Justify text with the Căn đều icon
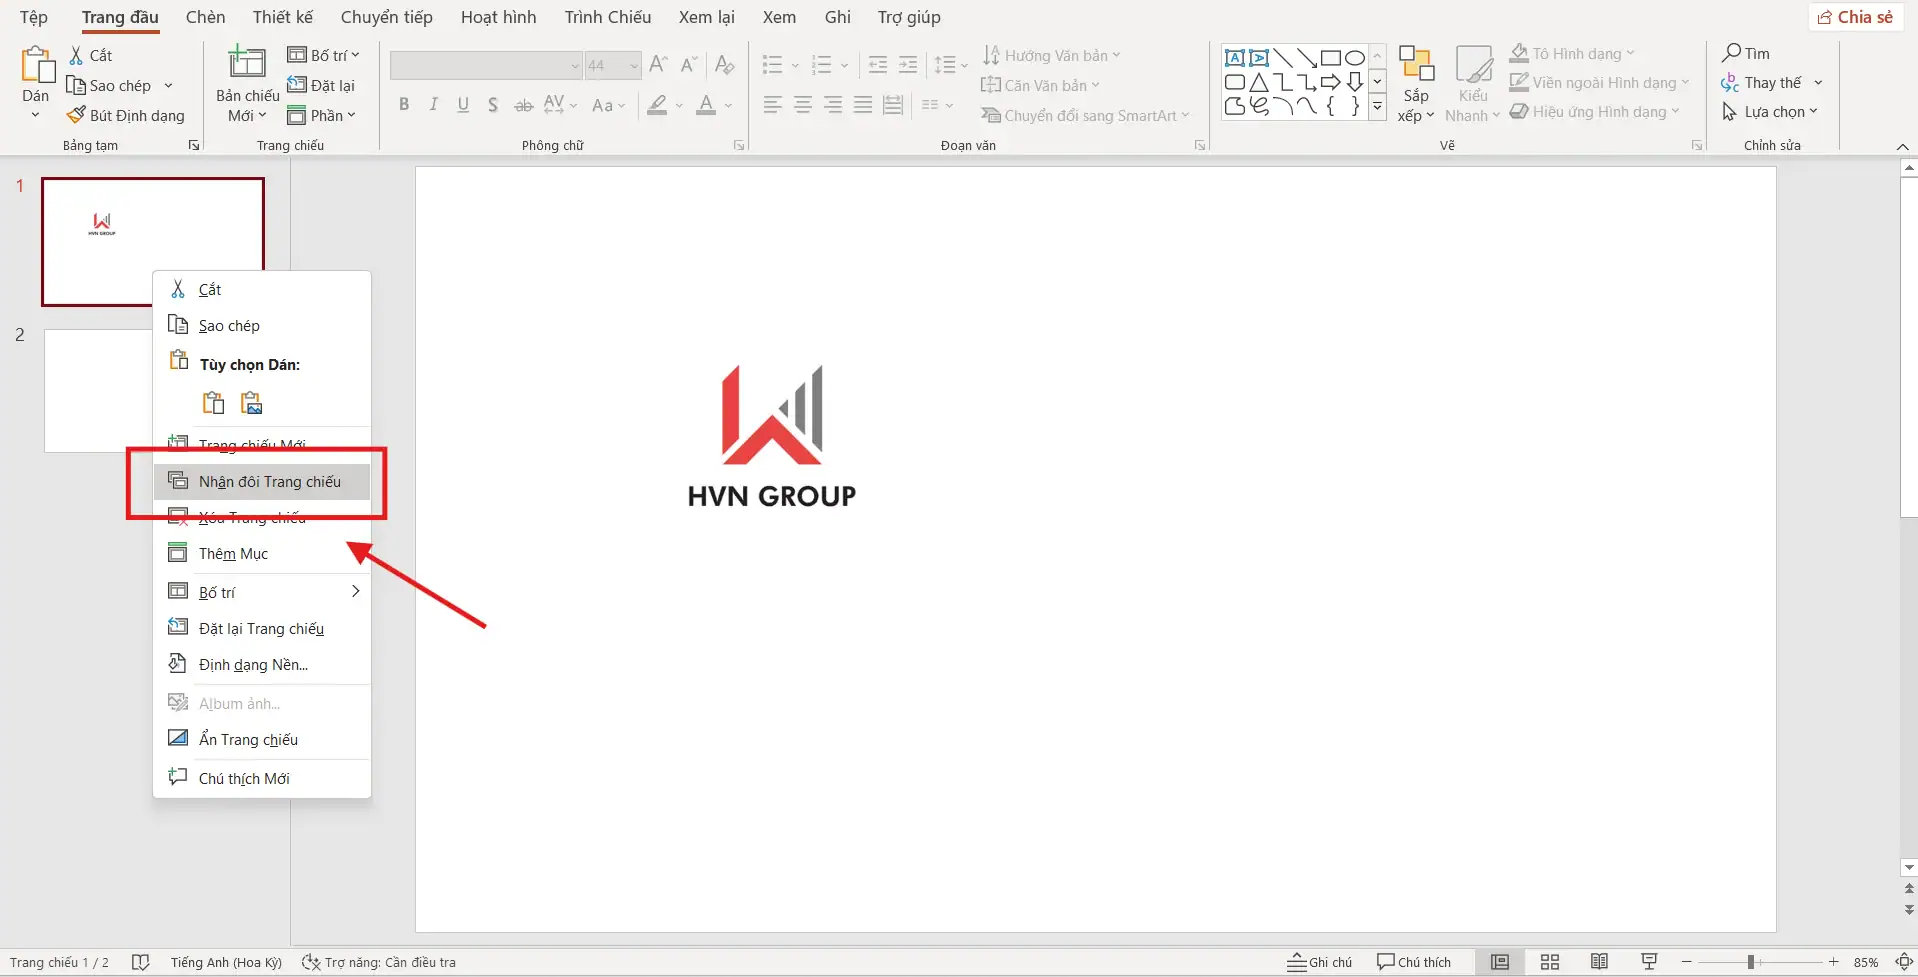1918x977 pixels. [x=863, y=104]
